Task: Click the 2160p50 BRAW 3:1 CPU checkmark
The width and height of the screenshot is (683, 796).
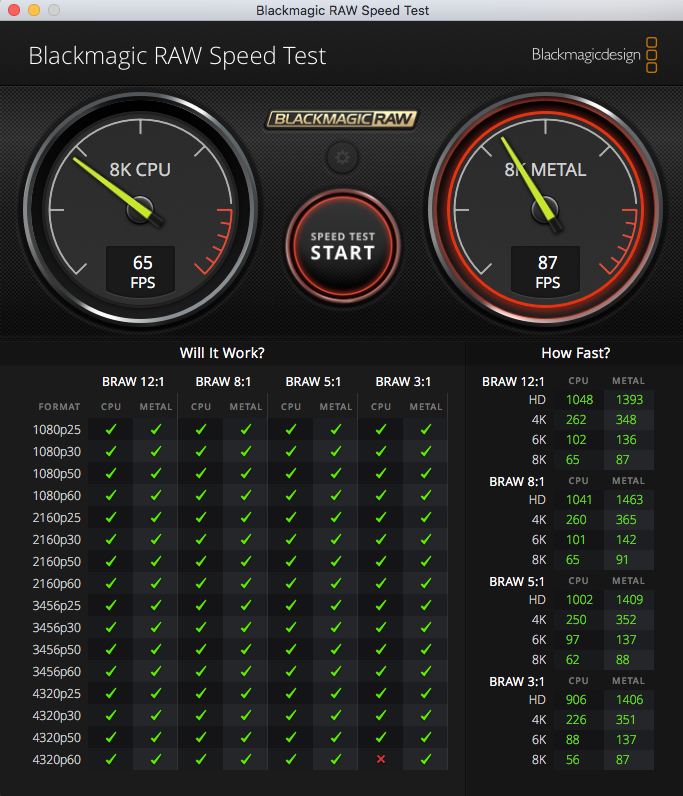Action: point(381,561)
